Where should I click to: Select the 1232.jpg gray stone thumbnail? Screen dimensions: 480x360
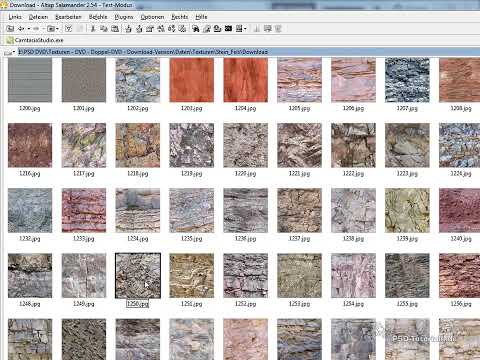pos(30,210)
